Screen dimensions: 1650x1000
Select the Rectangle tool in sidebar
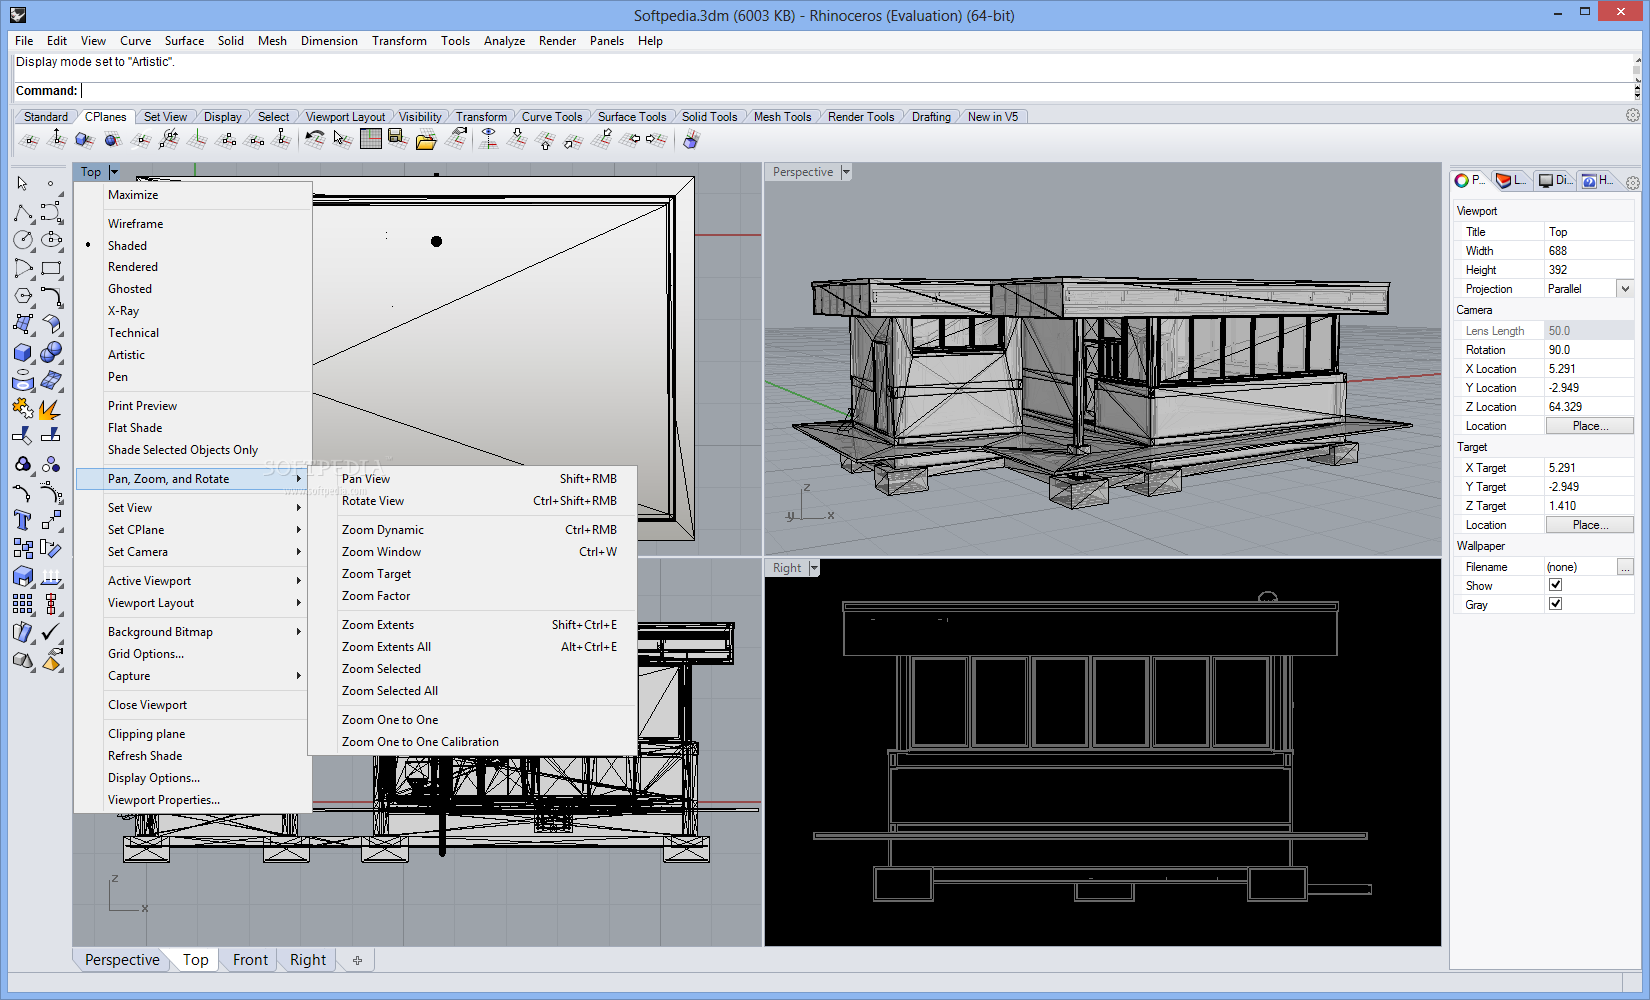pyautogui.click(x=51, y=268)
